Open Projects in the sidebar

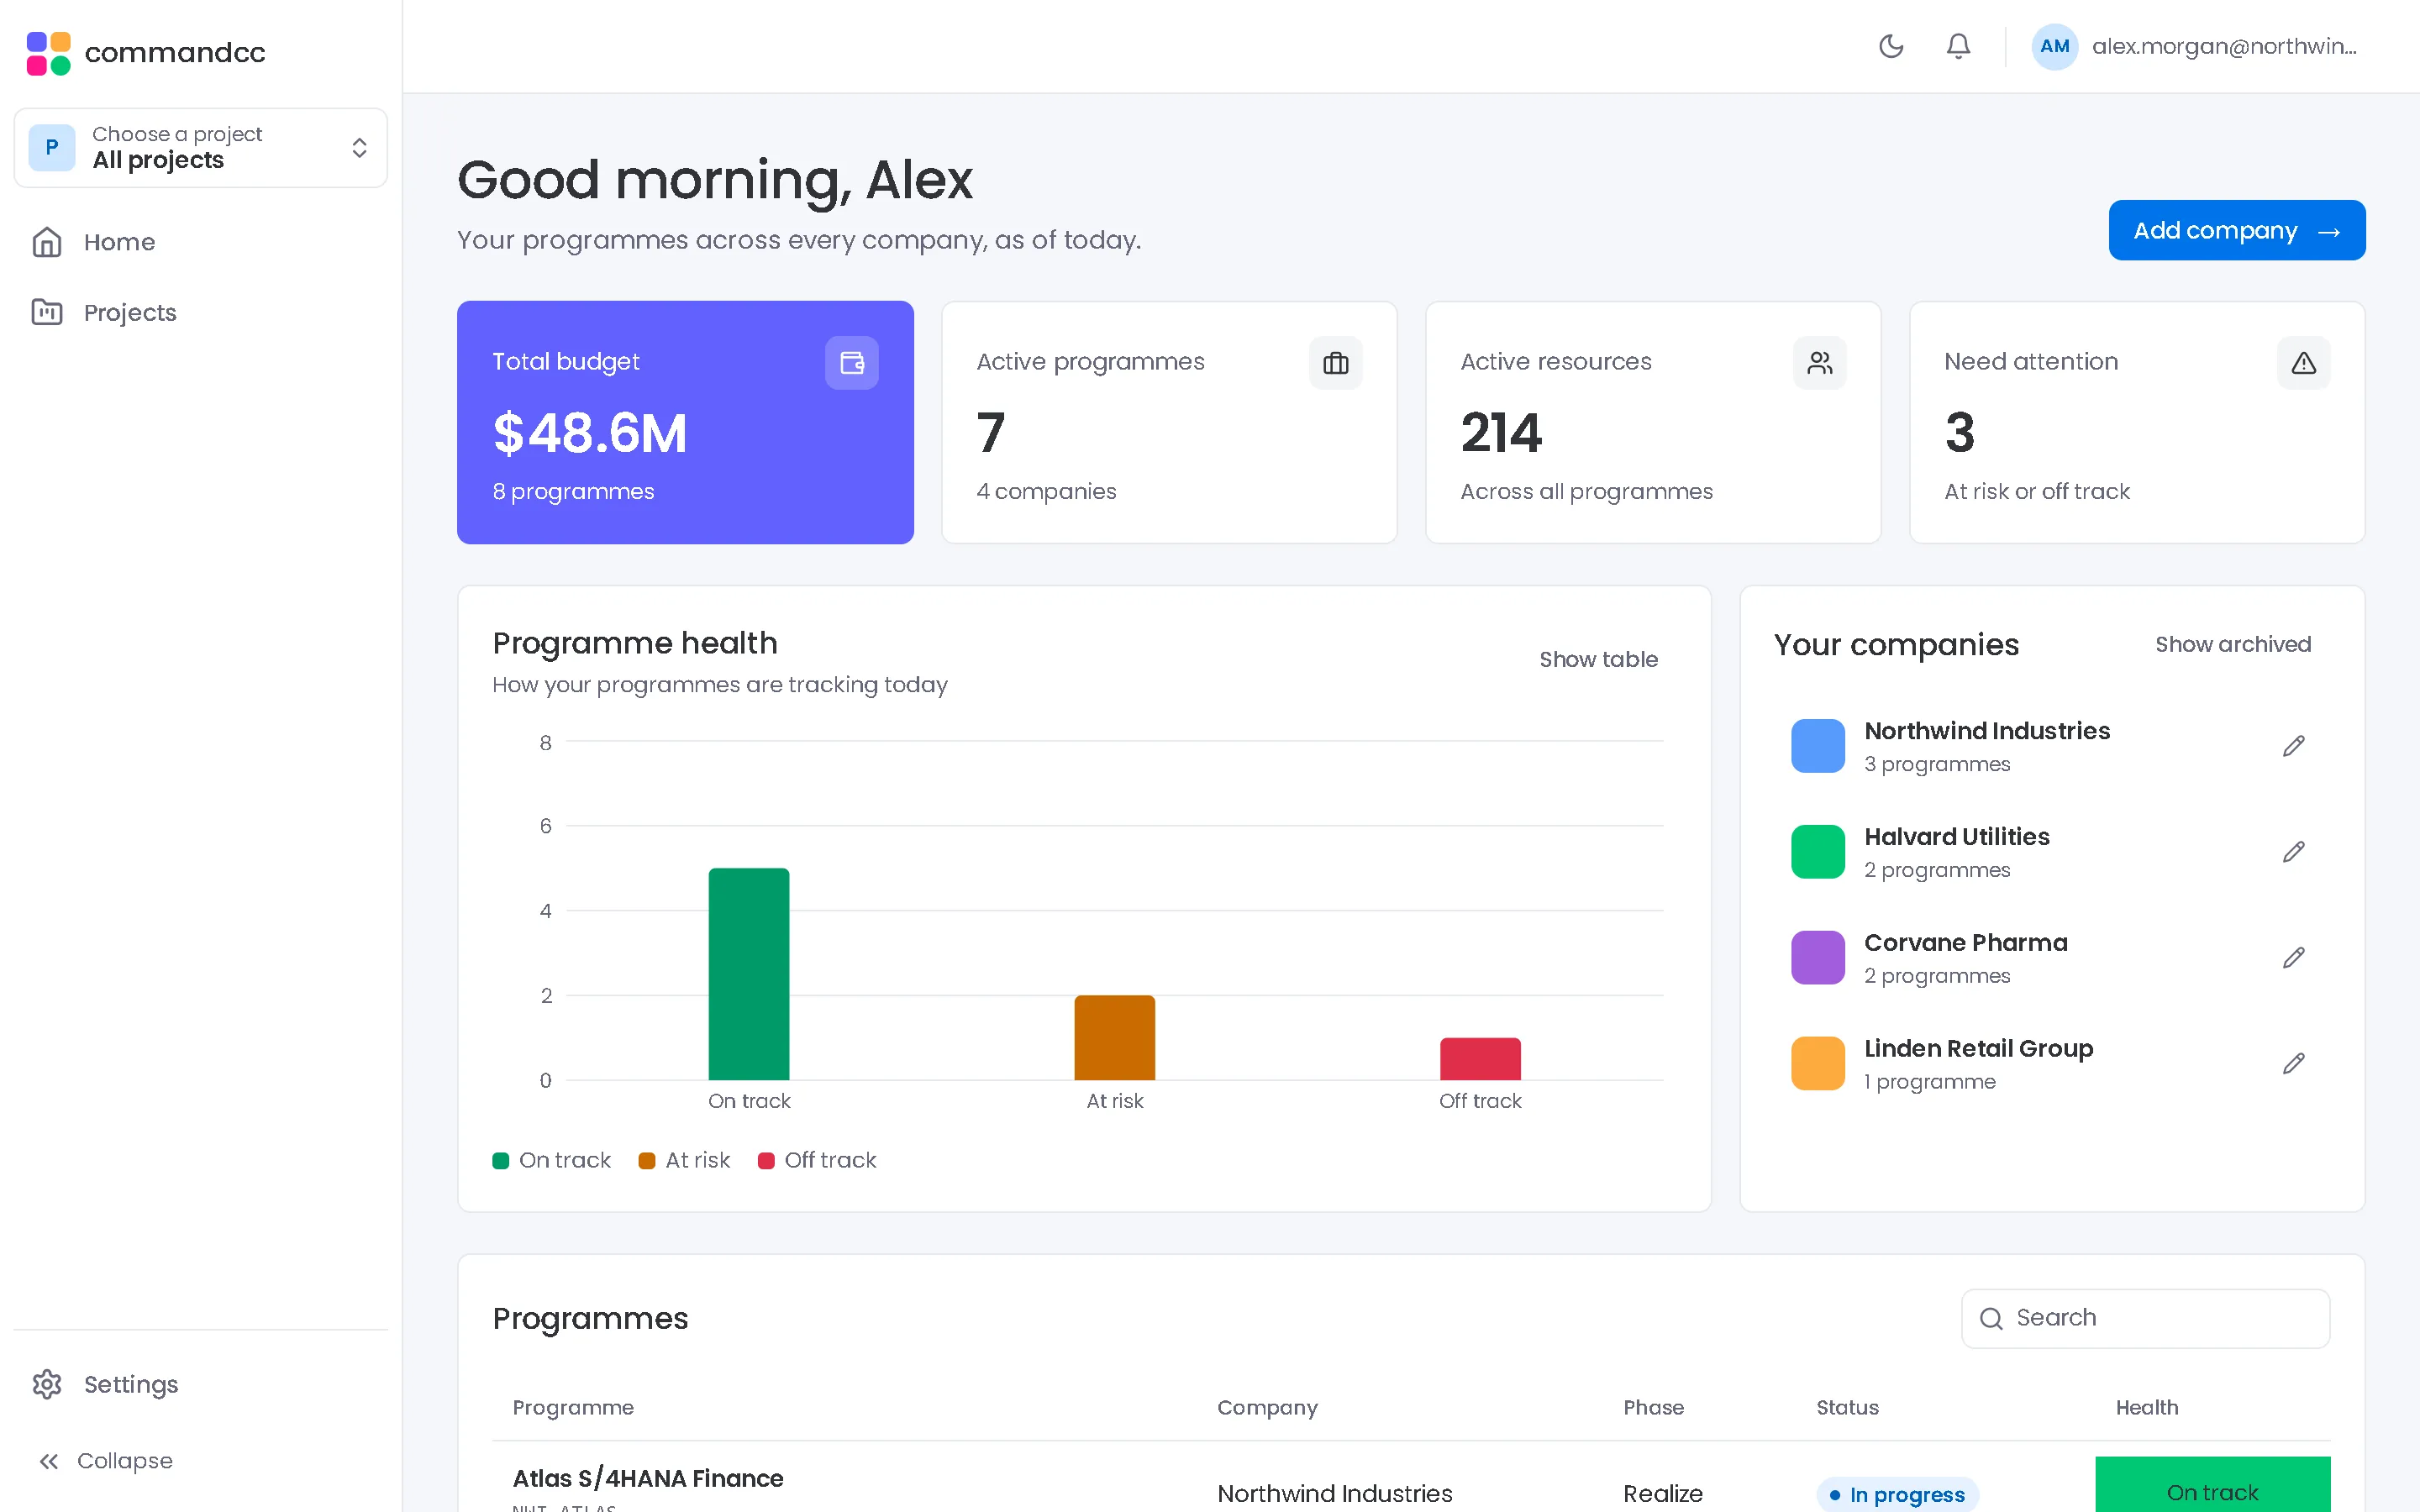click(200, 312)
